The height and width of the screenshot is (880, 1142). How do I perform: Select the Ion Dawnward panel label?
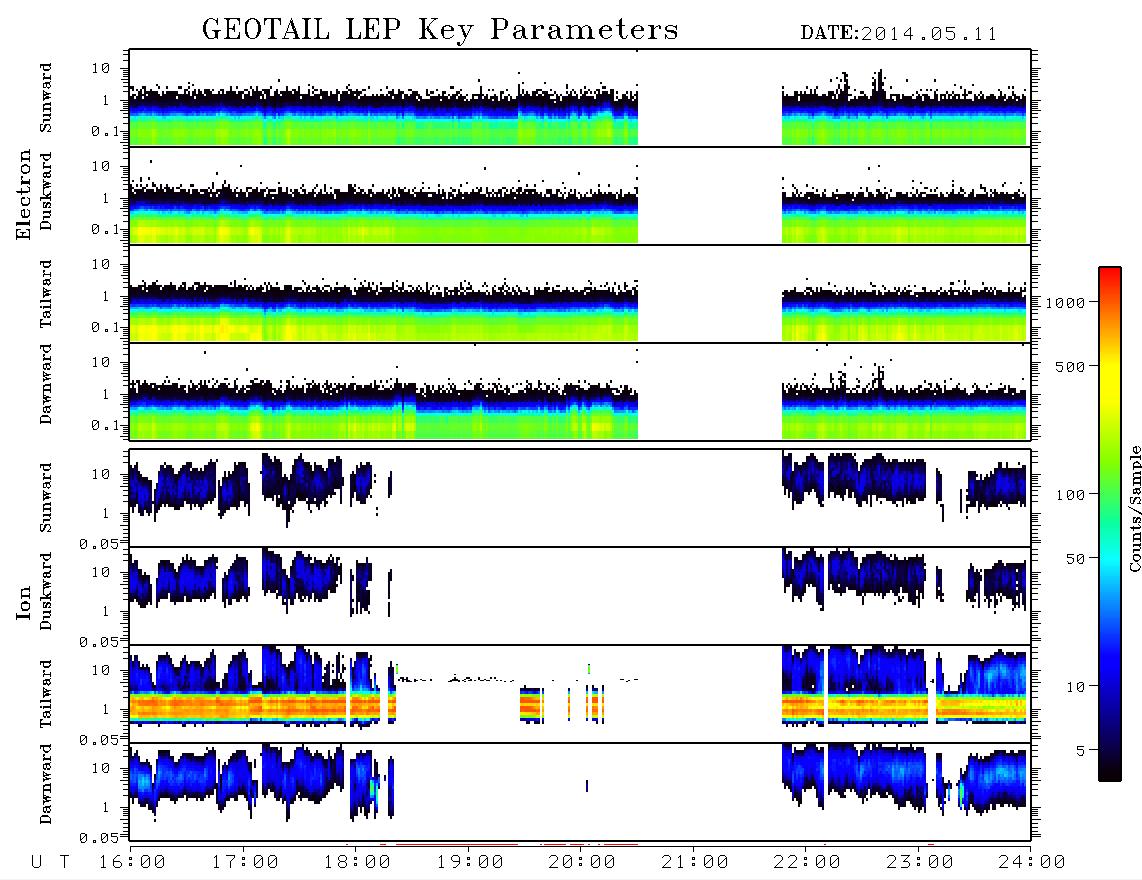tap(46, 784)
